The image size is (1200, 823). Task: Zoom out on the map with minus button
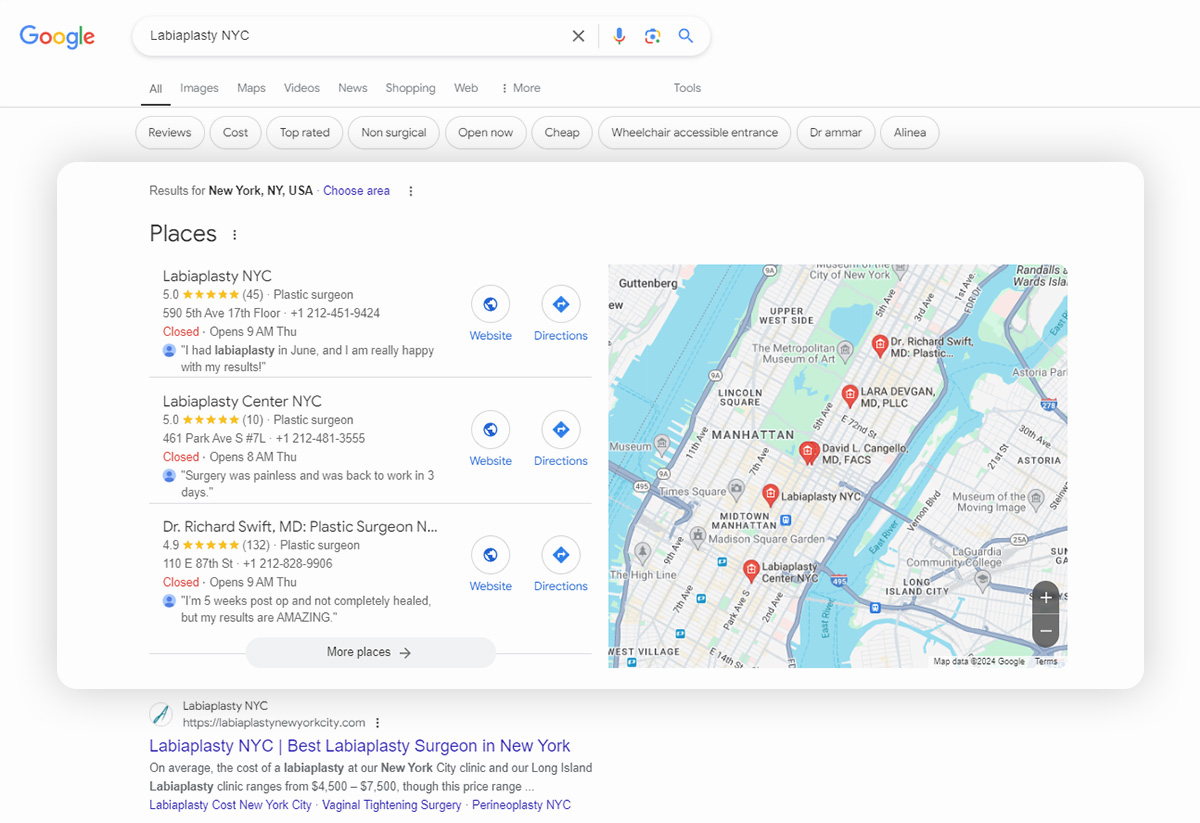click(1046, 631)
